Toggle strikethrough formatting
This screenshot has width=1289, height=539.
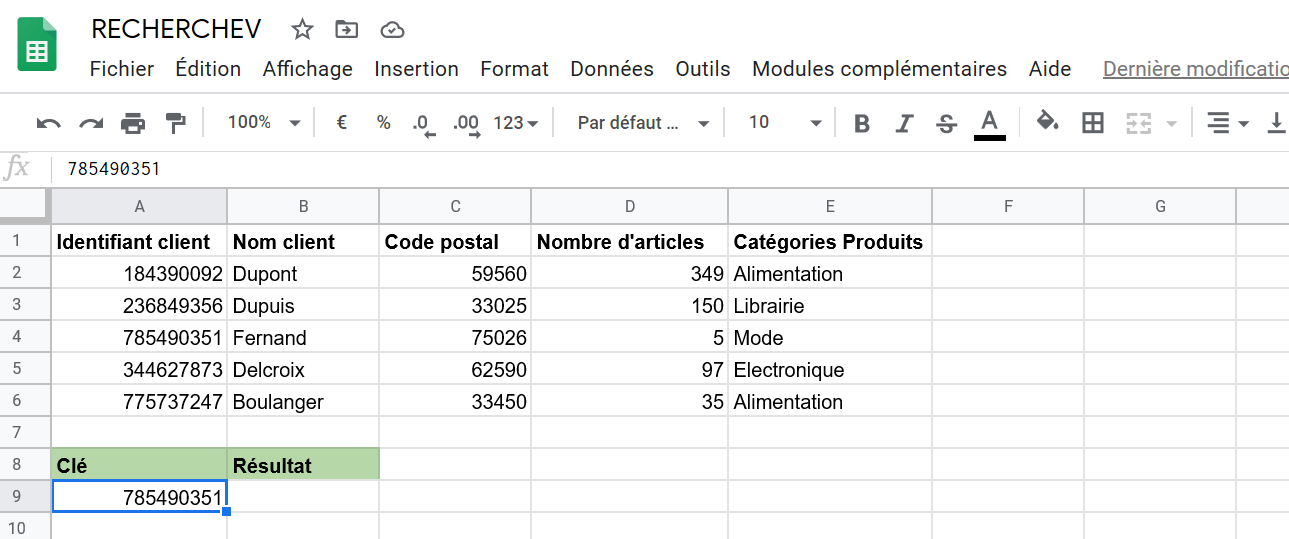point(946,123)
